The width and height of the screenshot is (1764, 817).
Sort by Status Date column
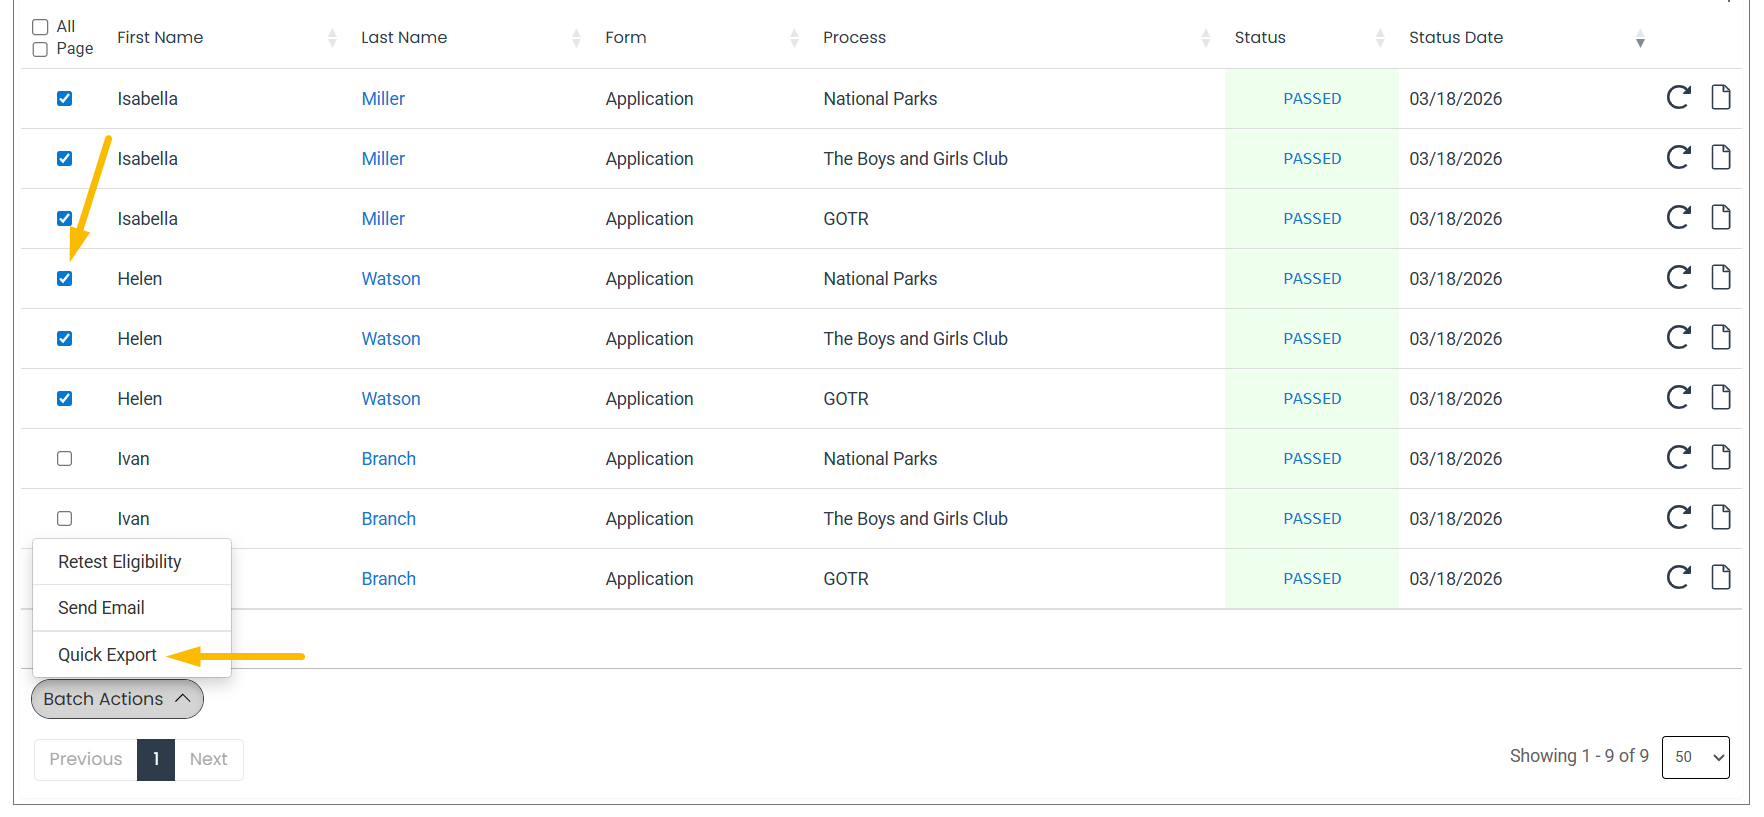1640,38
